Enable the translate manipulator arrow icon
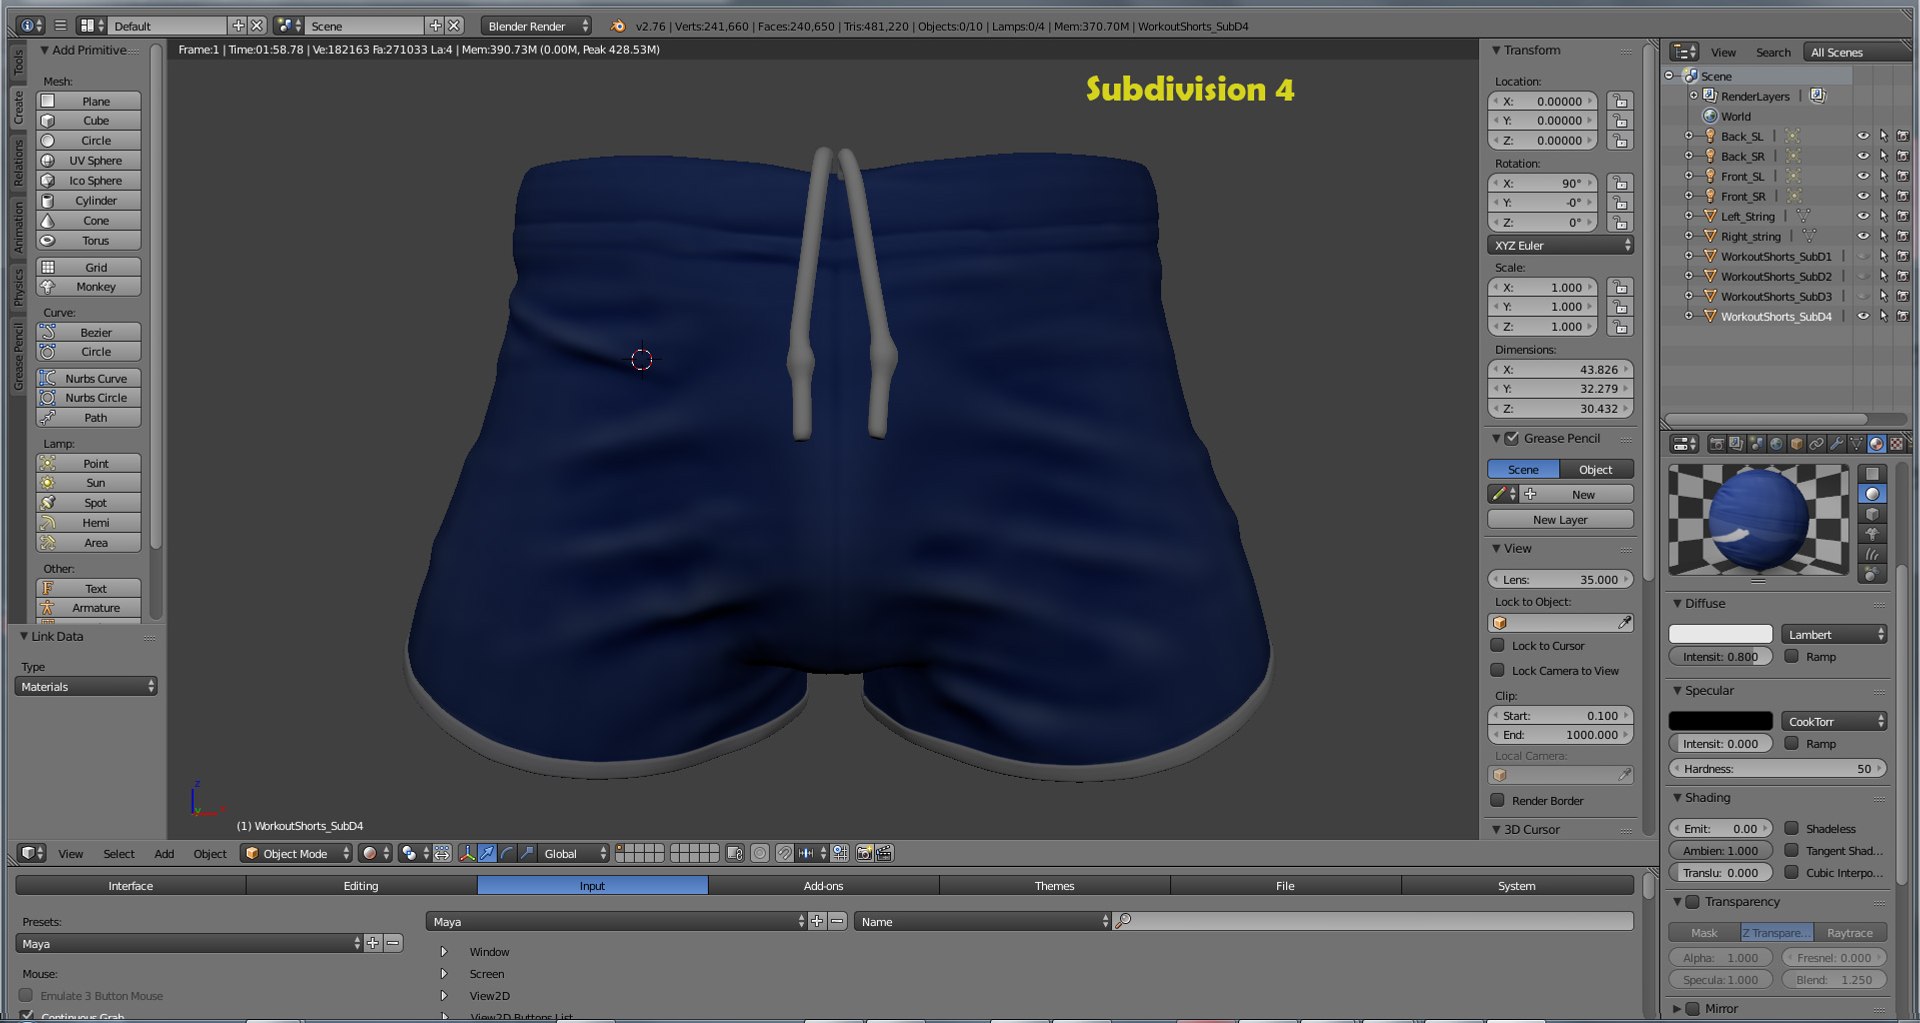The image size is (1920, 1023). [x=486, y=853]
